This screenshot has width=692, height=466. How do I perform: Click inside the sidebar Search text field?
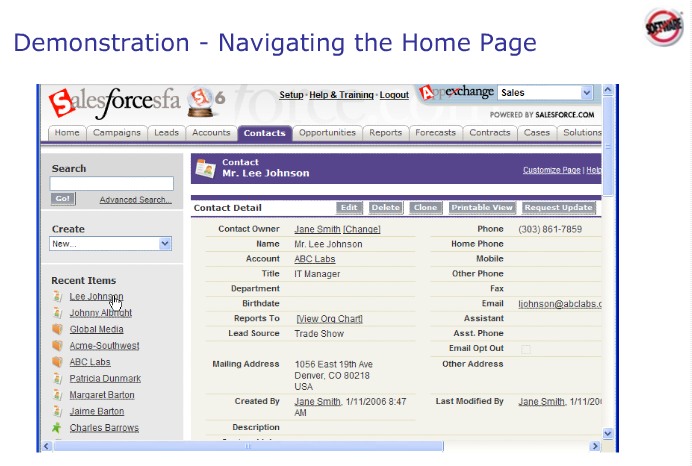(x=111, y=184)
